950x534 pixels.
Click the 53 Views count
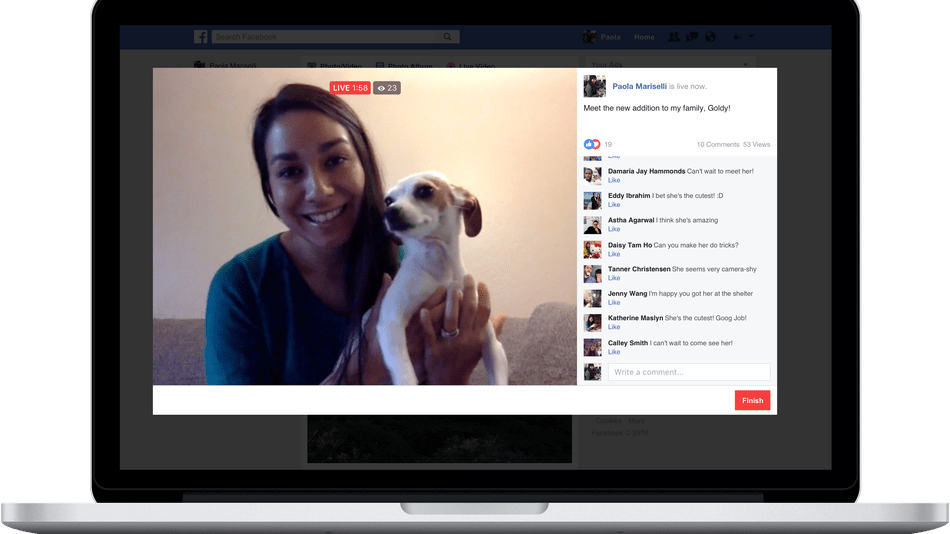point(756,144)
